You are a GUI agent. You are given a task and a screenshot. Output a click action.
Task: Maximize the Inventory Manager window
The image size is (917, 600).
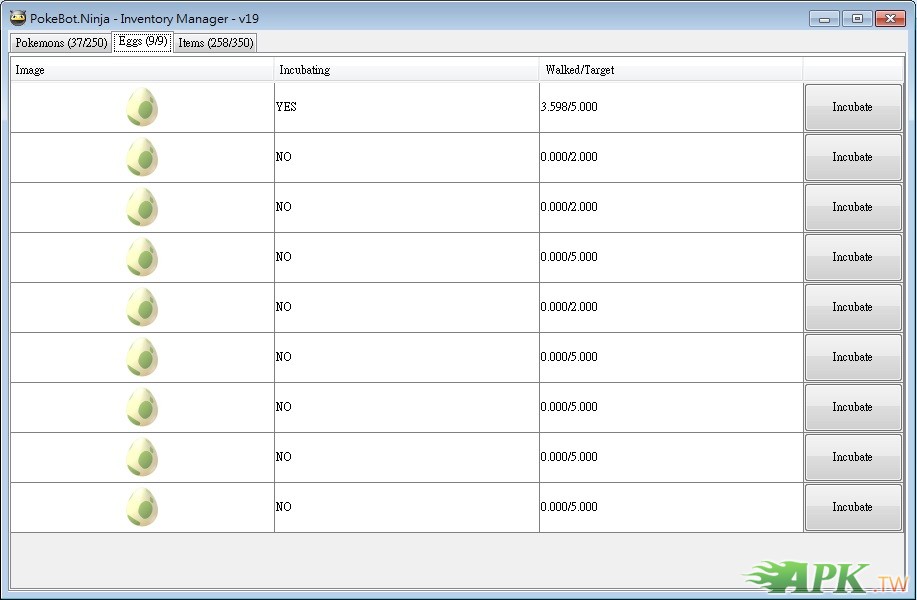coord(857,18)
